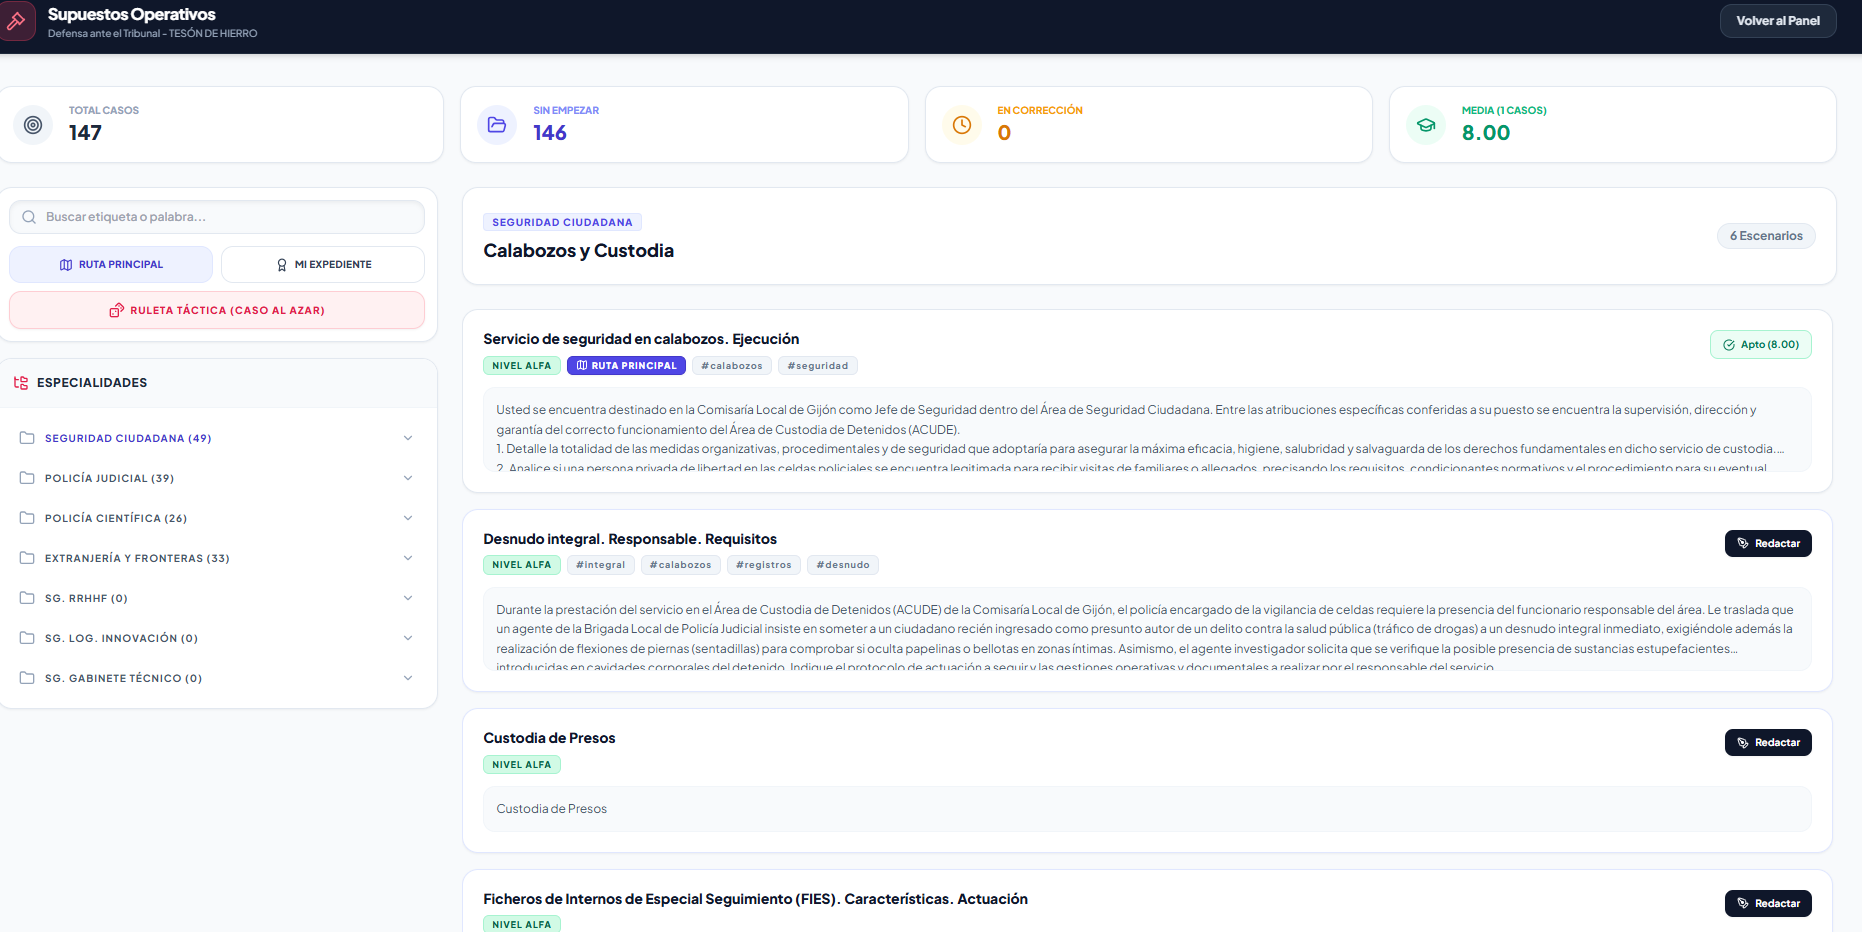Select the #integral tag

(601, 565)
